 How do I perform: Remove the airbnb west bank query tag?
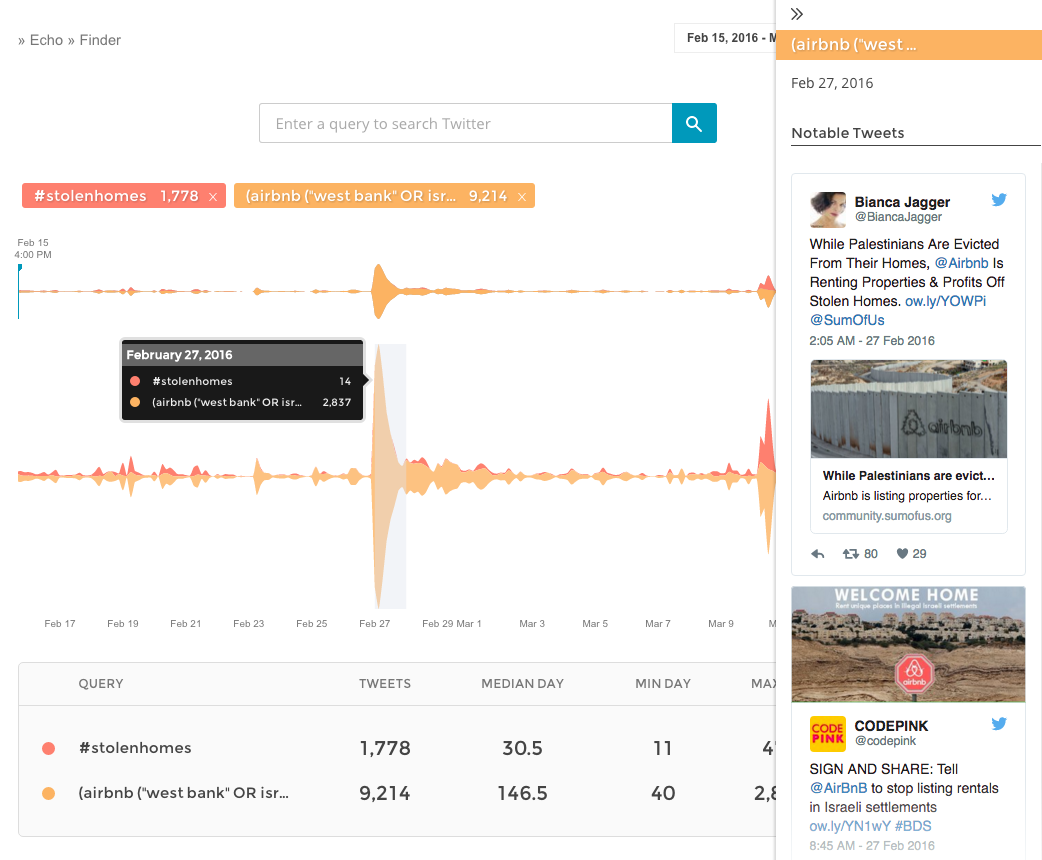(522, 197)
